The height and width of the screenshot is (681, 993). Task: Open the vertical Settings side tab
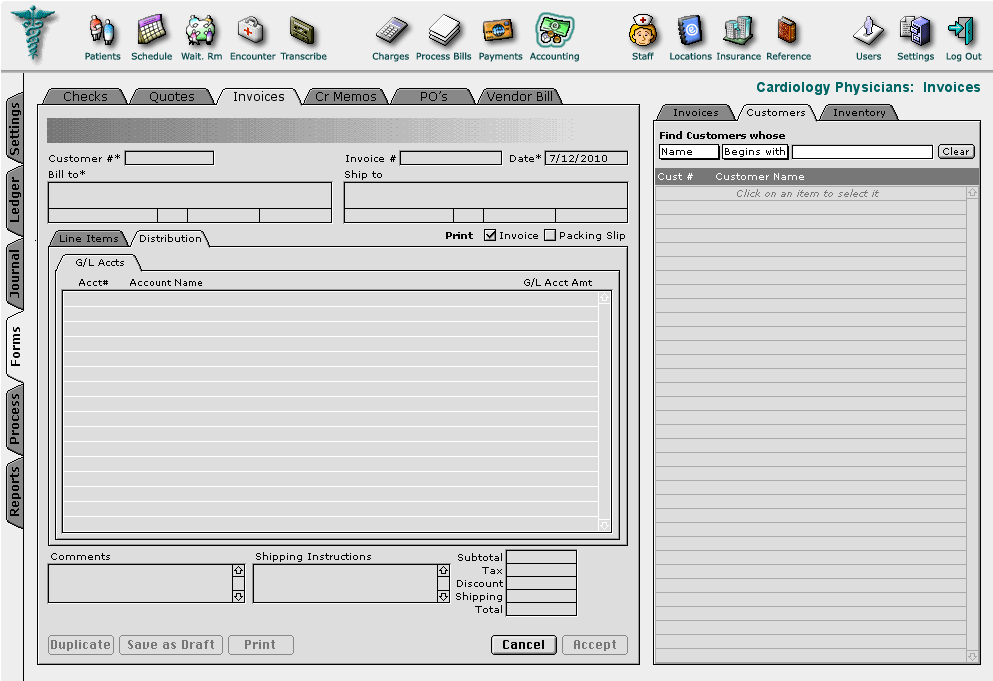(15, 129)
